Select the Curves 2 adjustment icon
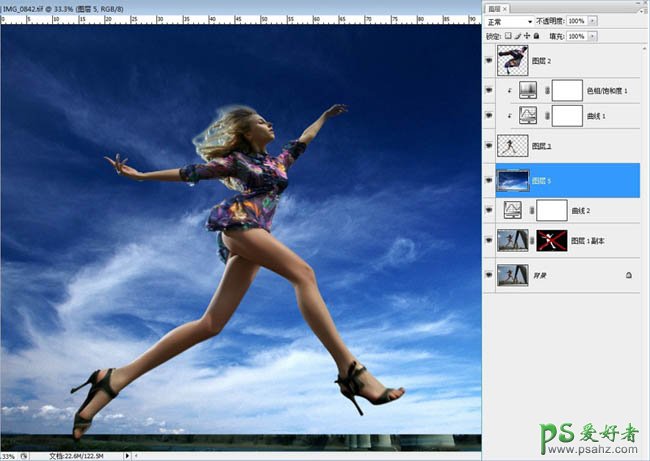Screen dimensions: 650x461 (513, 210)
